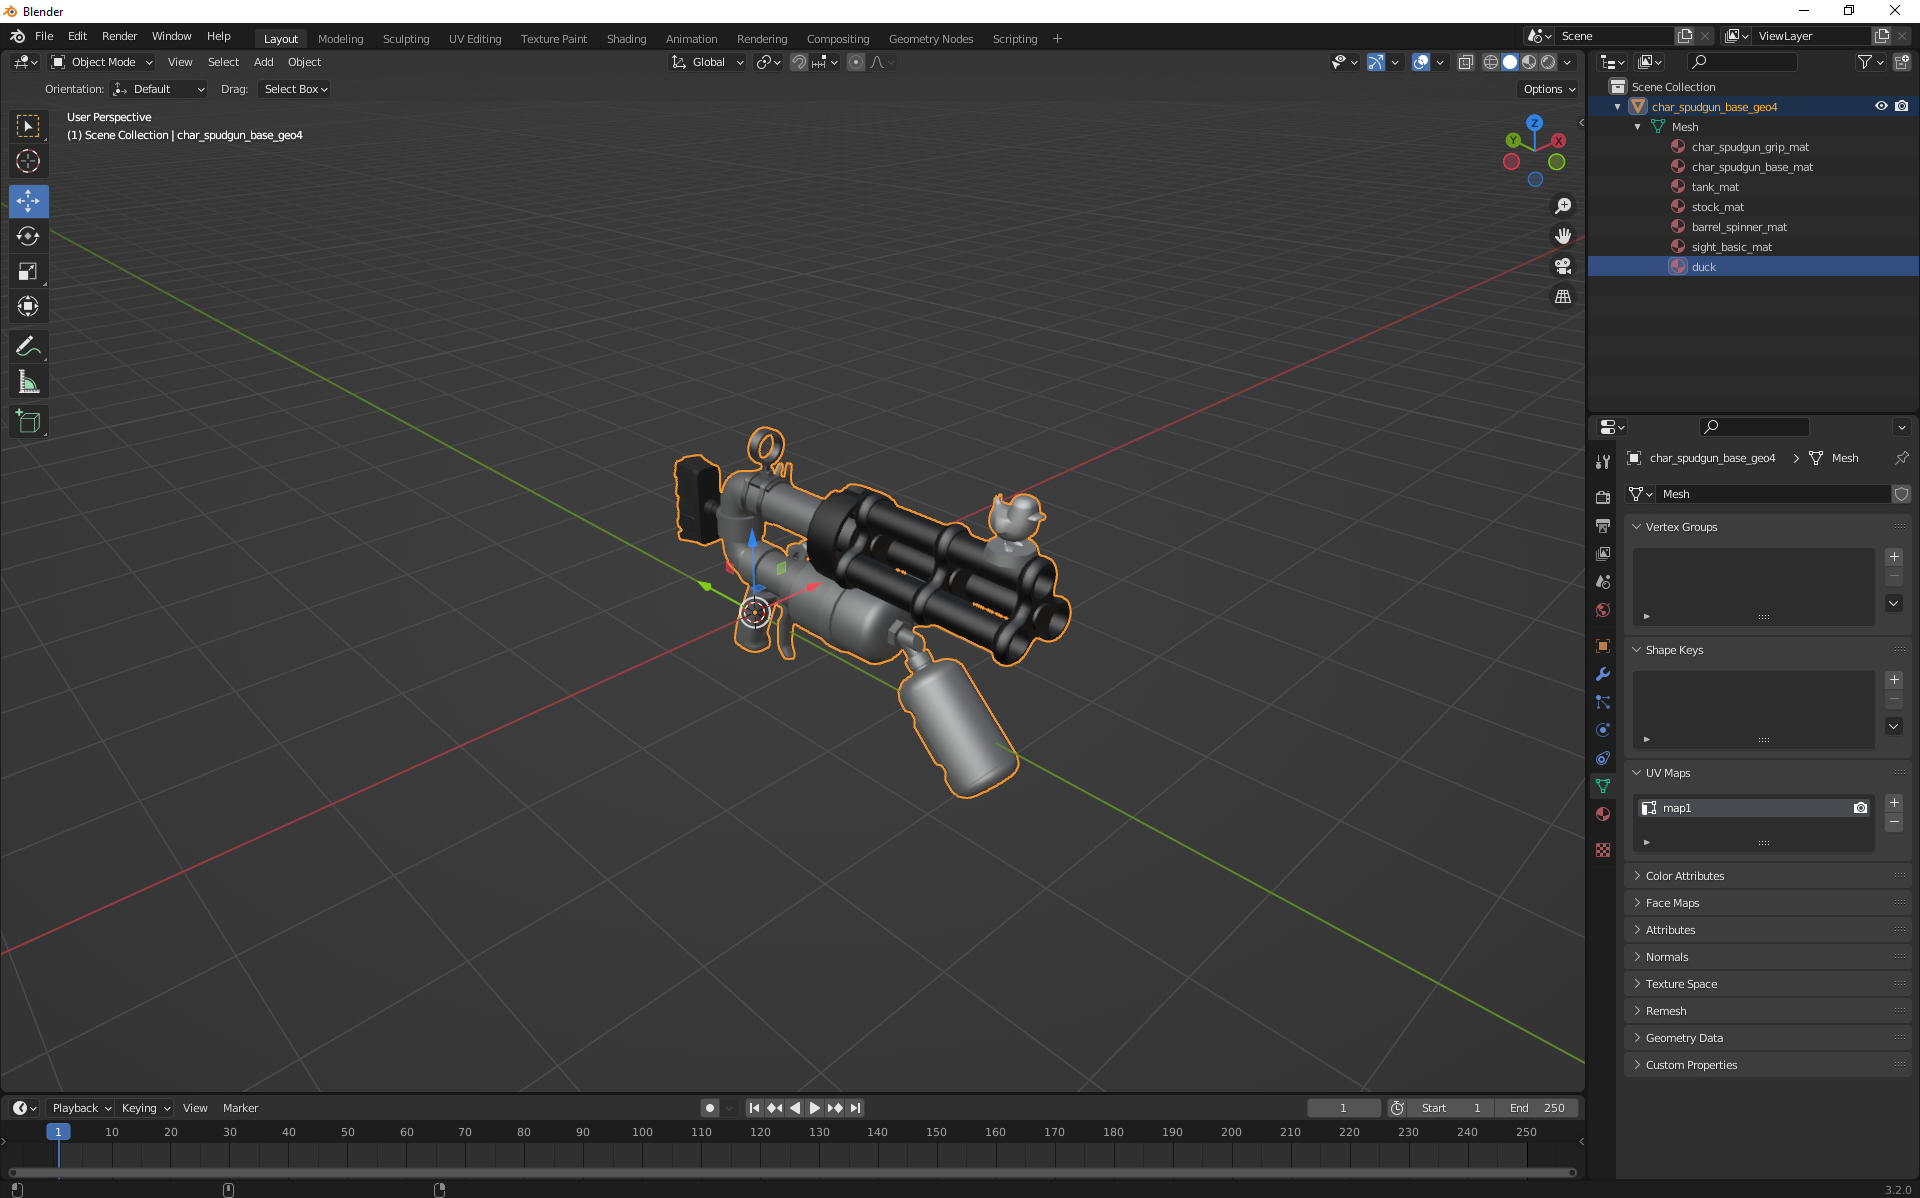Select the Rotate tool
1920x1198 pixels.
pos(28,236)
